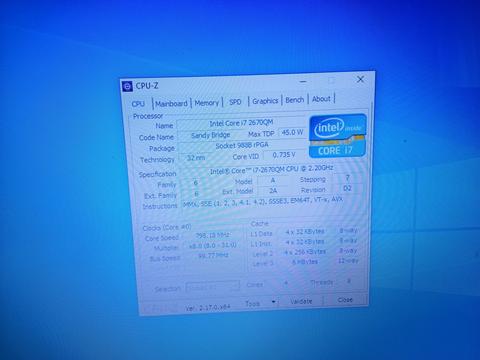
Task: Switch to the Mainboard tab
Action: (171, 104)
